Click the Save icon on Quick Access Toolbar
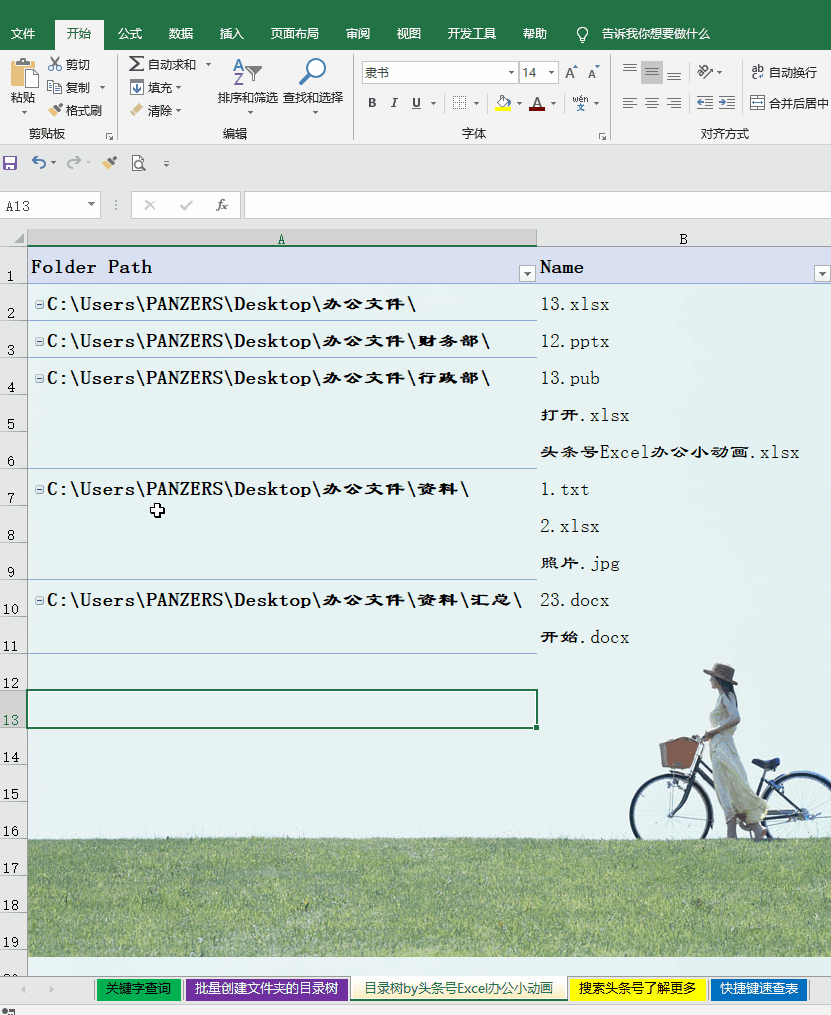 (x=10, y=162)
